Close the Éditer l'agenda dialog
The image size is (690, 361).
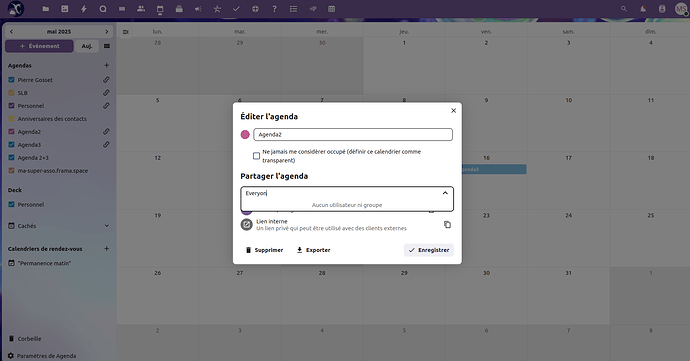[453, 111]
